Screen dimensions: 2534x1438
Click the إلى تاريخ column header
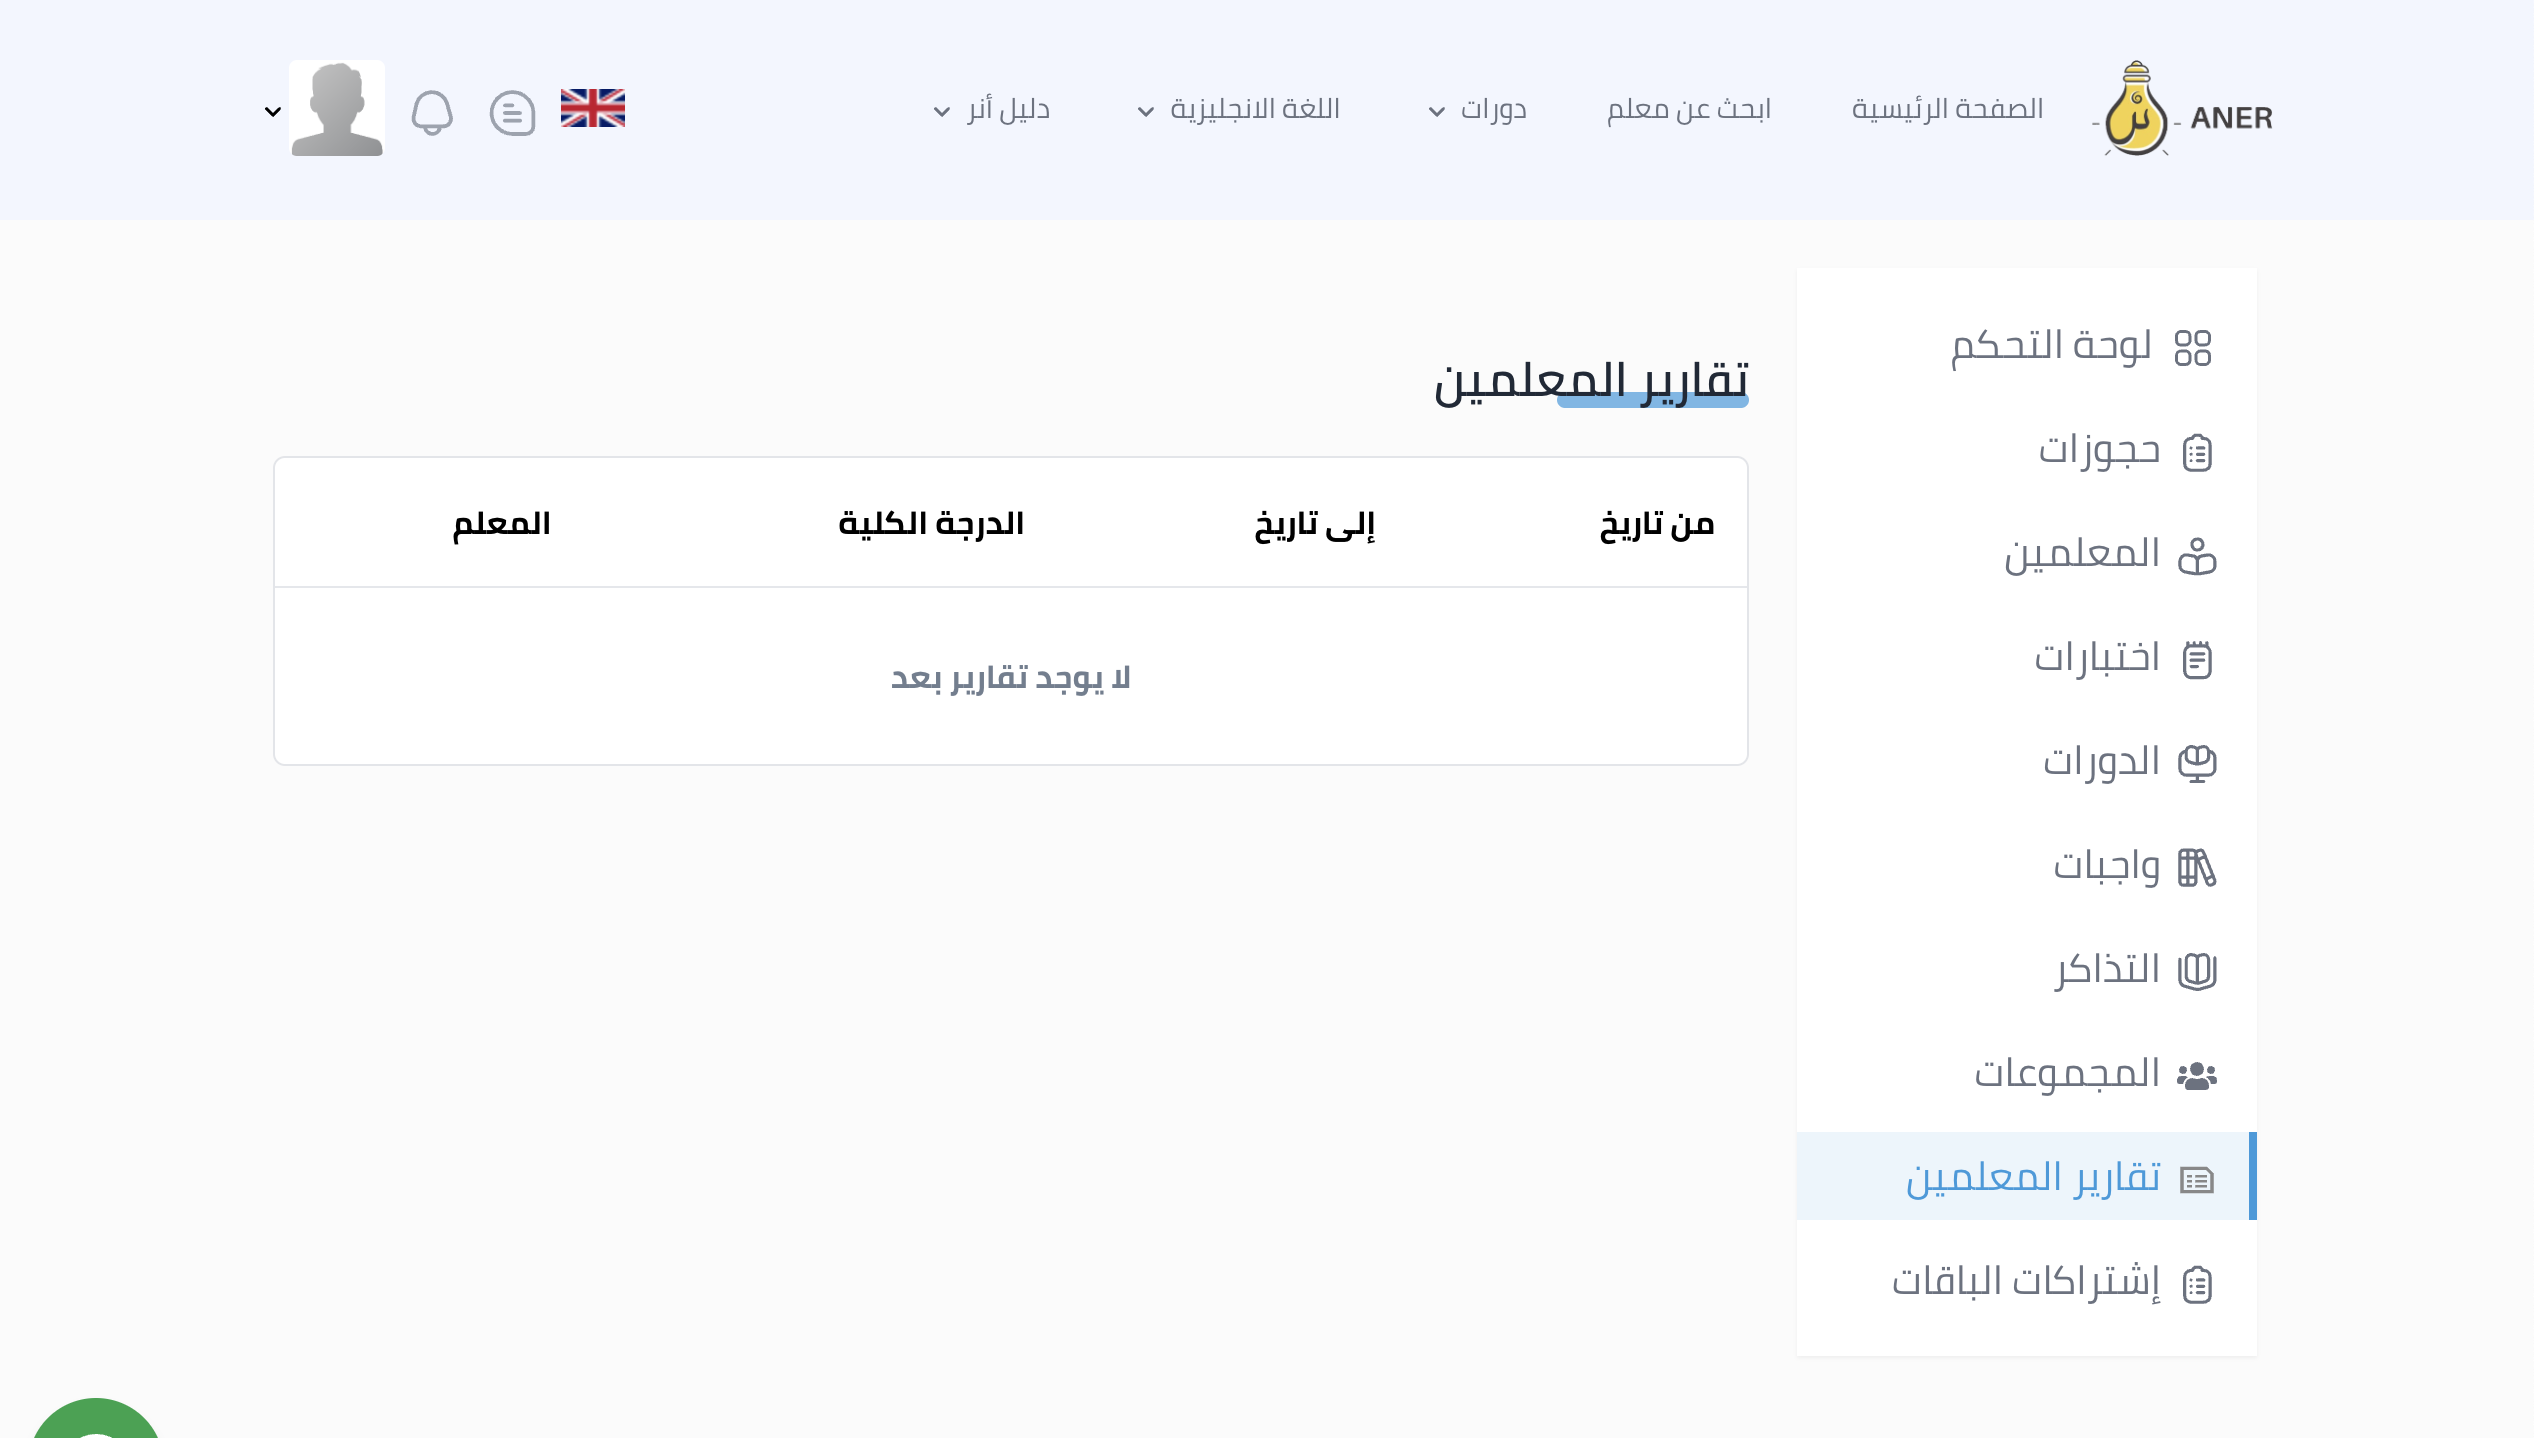1315,523
